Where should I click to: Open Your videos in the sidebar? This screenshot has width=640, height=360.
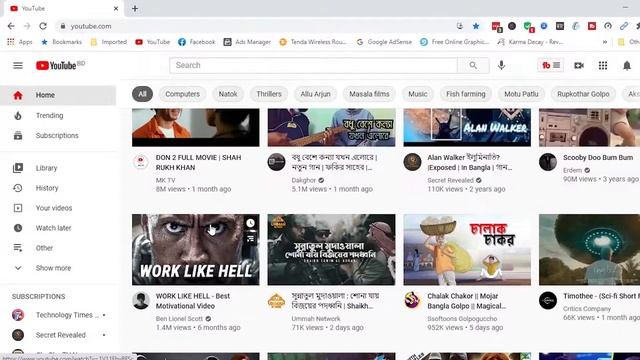coord(58,208)
